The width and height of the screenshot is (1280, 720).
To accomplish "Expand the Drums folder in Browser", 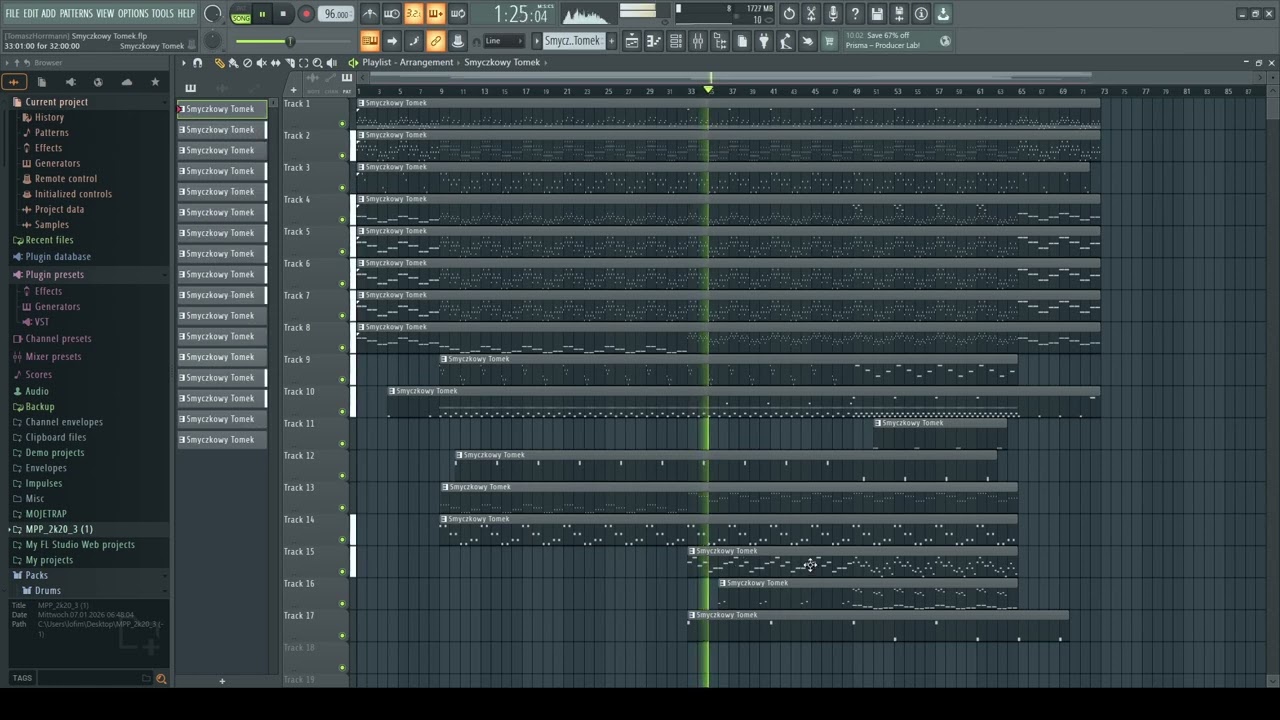I will tap(47, 591).
